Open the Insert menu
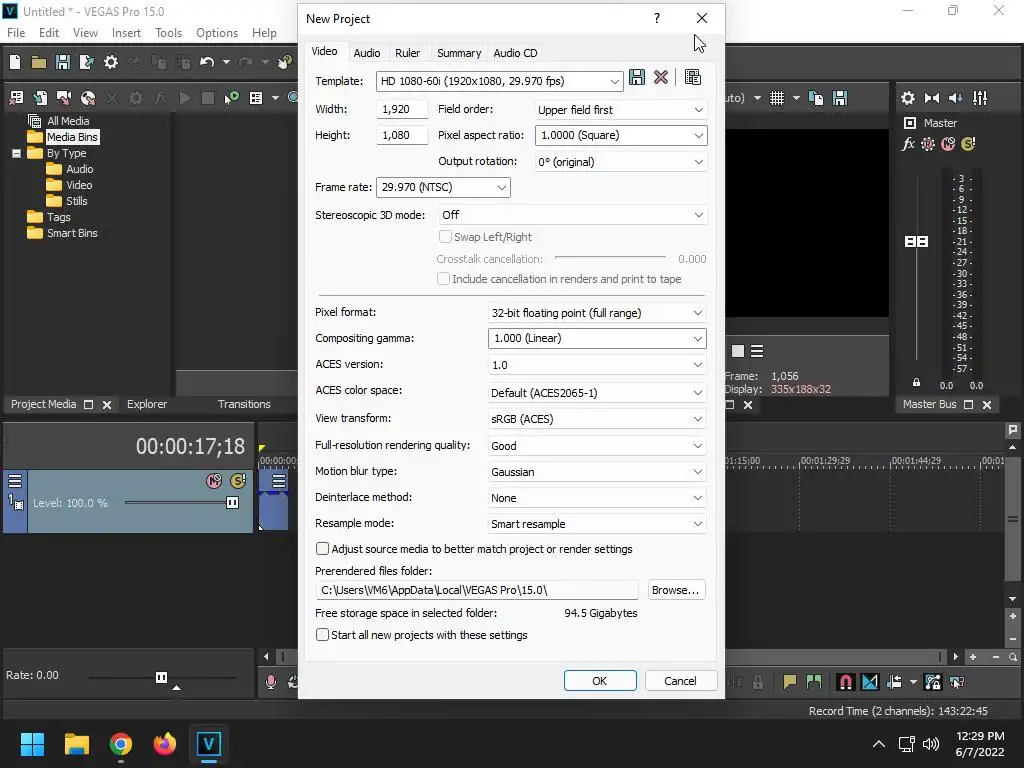This screenshot has height=768, width=1024. (126, 33)
